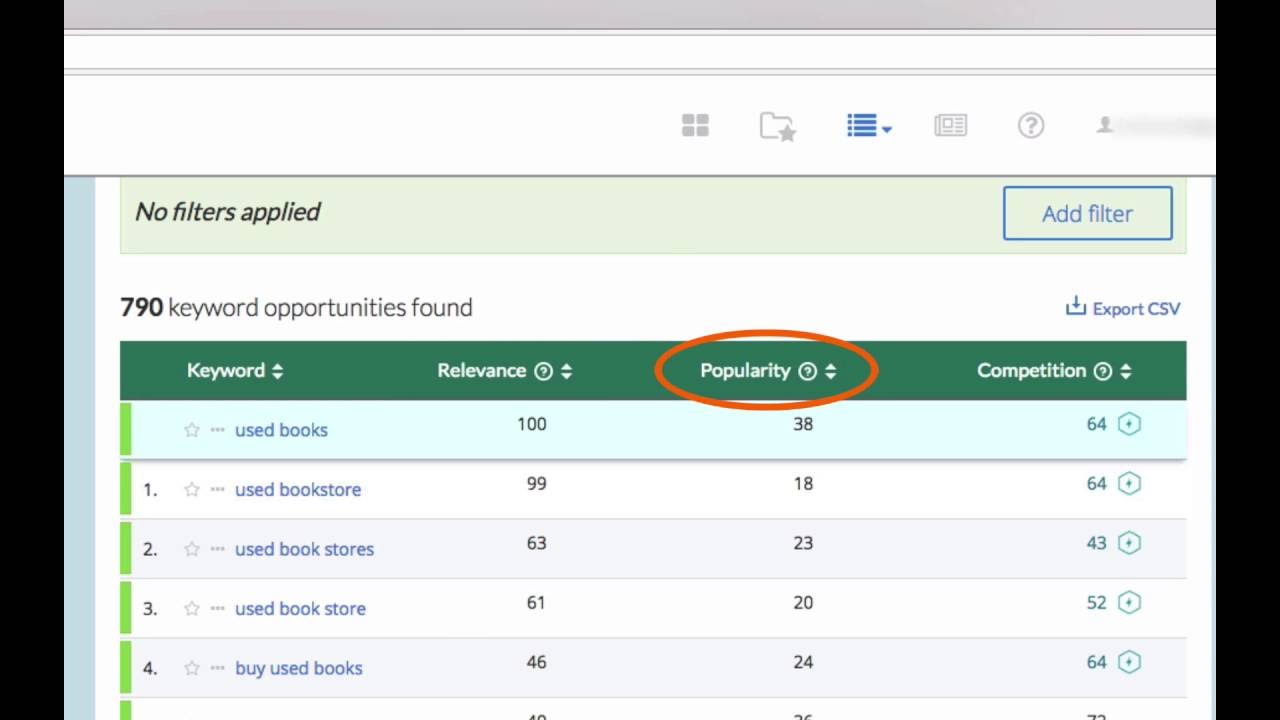The height and width of the screenshot is (720, 1280).
Task: Open the news page icon
Action: [950, 125]
